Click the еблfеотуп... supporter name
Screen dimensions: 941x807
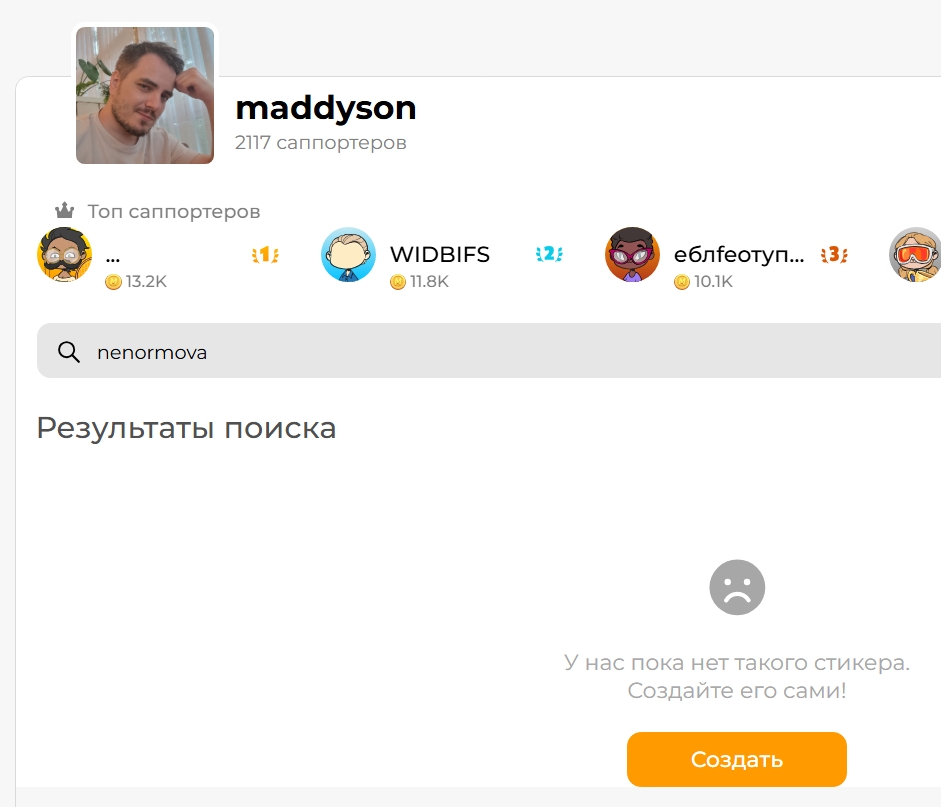tap(739, 255)
